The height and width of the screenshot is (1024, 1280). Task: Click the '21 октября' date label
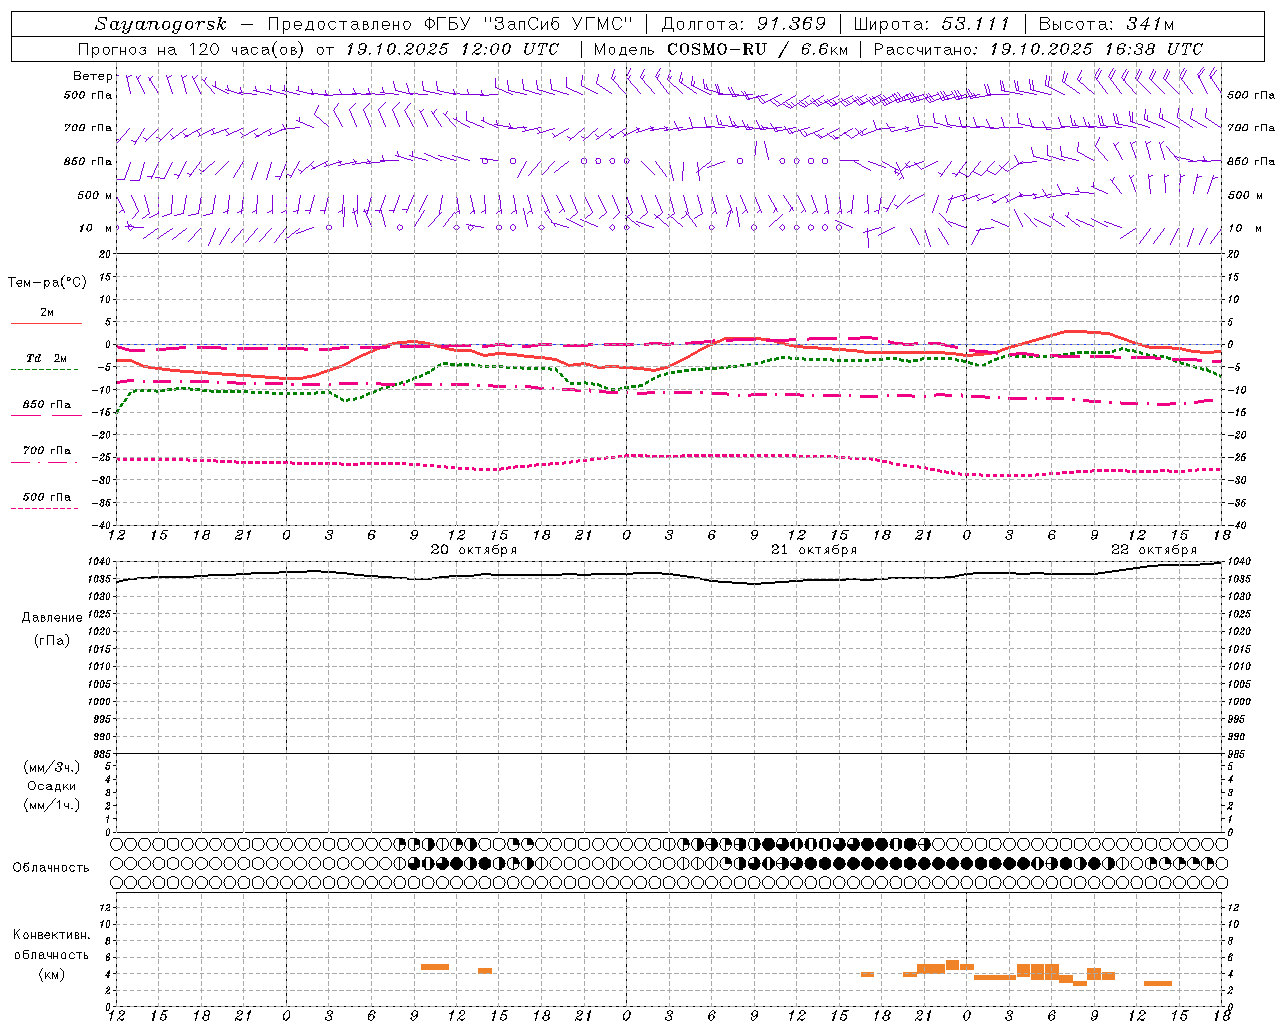tap(814, 550)
